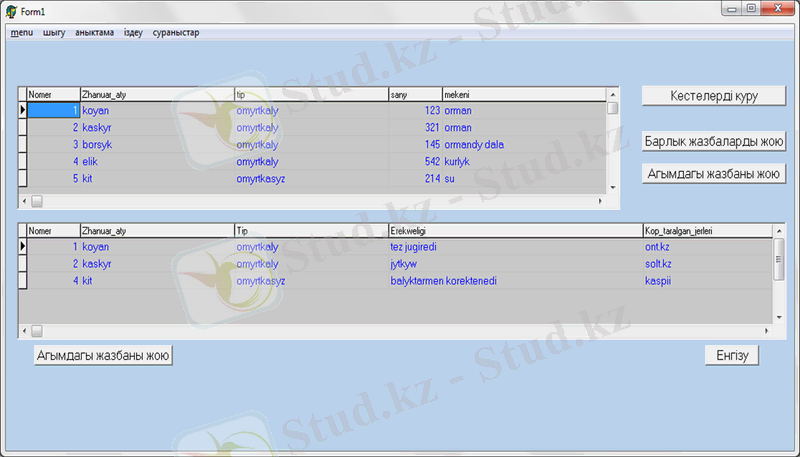
Task: Open the сураныстар menu
Action: 176,33
